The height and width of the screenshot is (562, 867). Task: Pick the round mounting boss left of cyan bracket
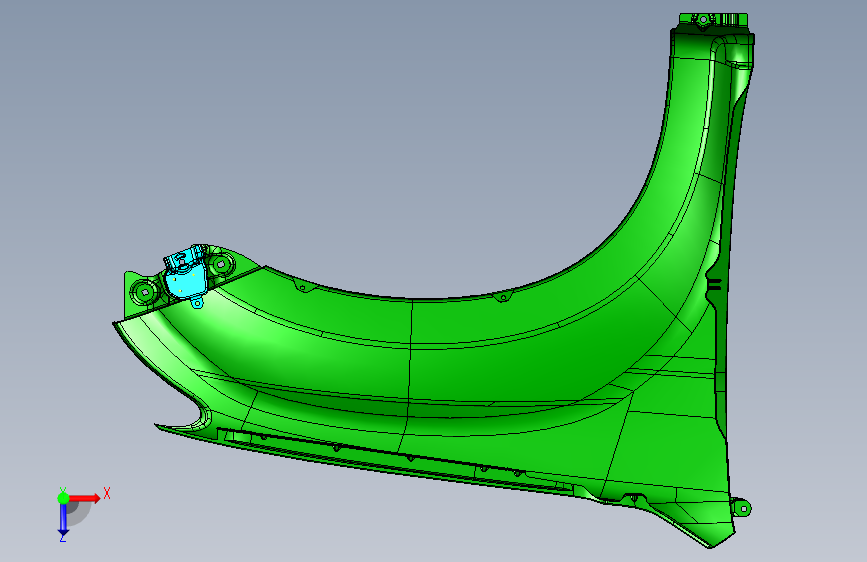[145, 292]
